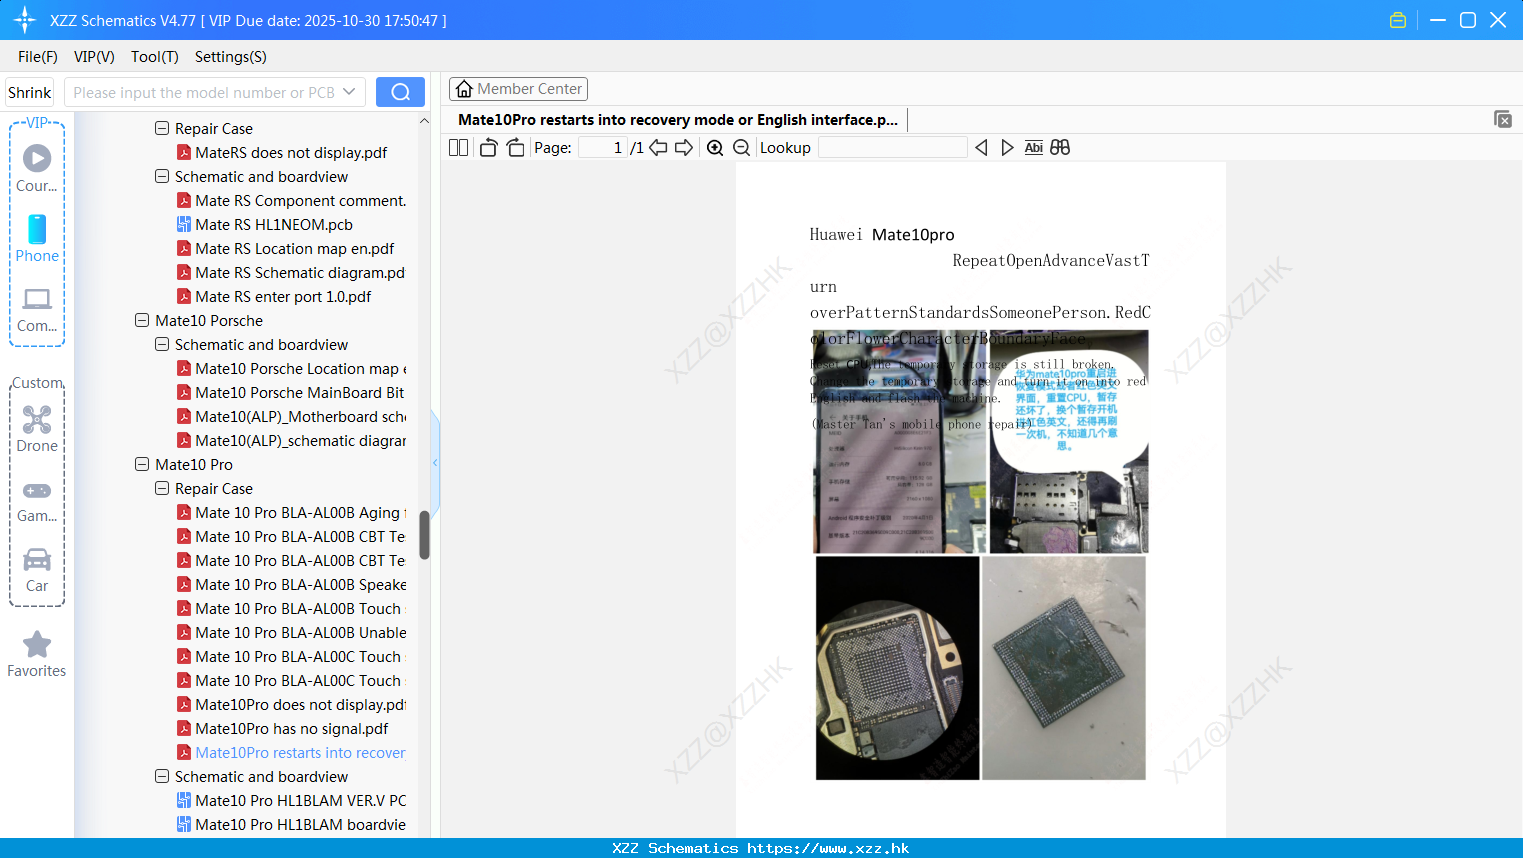The width and height of the screenshot is (1523, 858).
Task: Collapse the Mate10 Pro node
Action: pyautogui.click(x=142, y=464)
